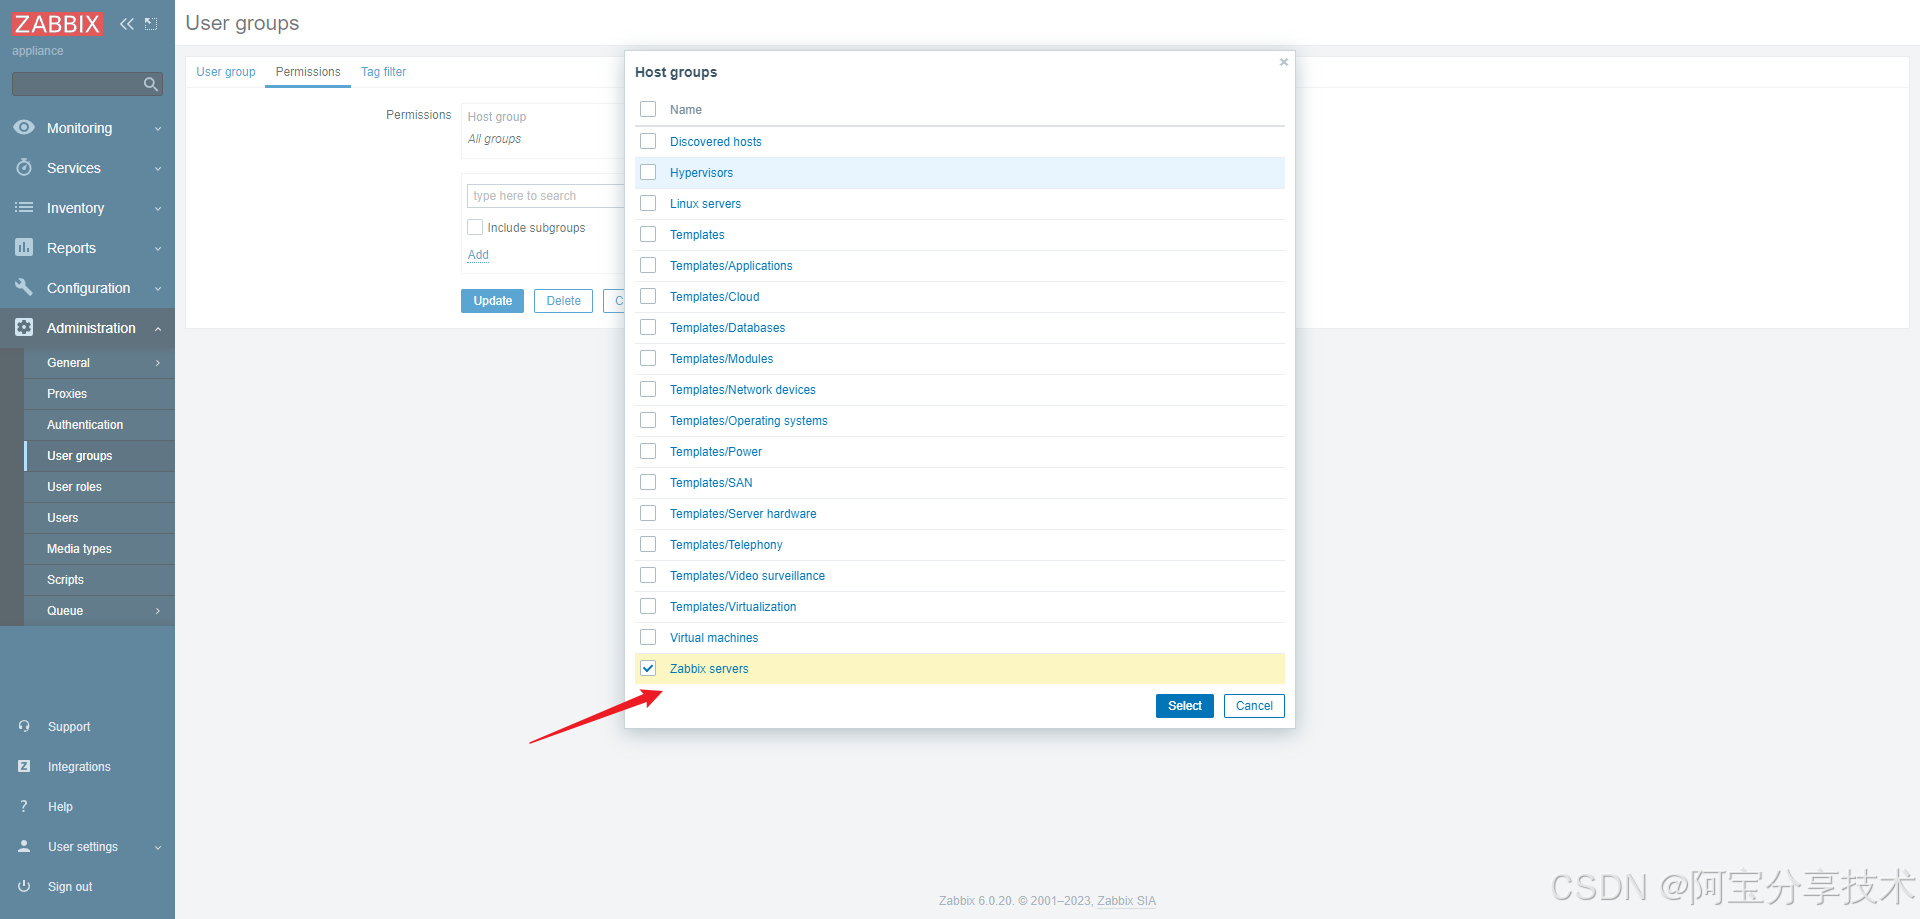Collapse sidebar with double-arrow icon
1920x919 pixels.
click(127, 23)
